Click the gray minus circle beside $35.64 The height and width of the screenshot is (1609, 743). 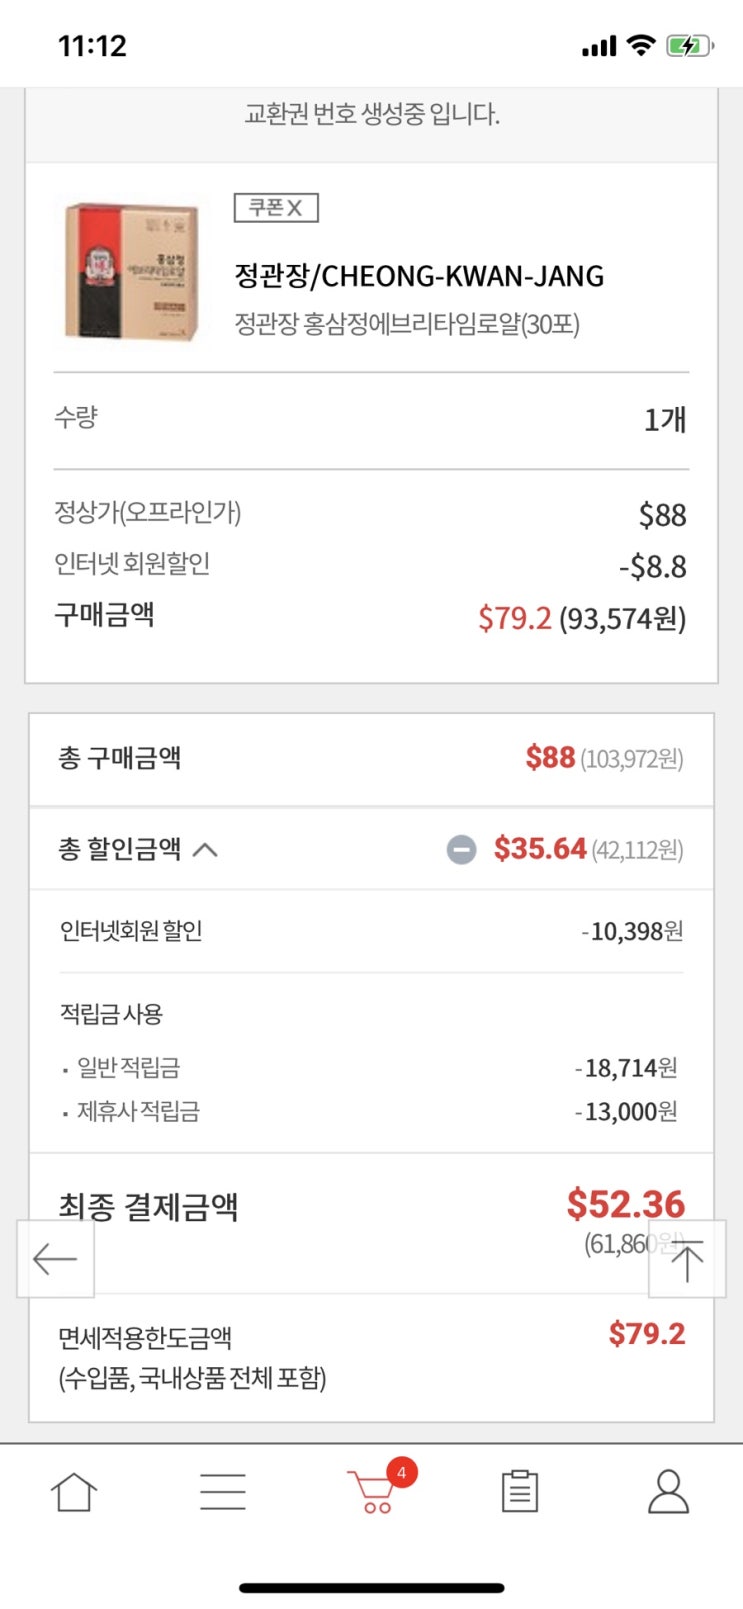(461, 850)
